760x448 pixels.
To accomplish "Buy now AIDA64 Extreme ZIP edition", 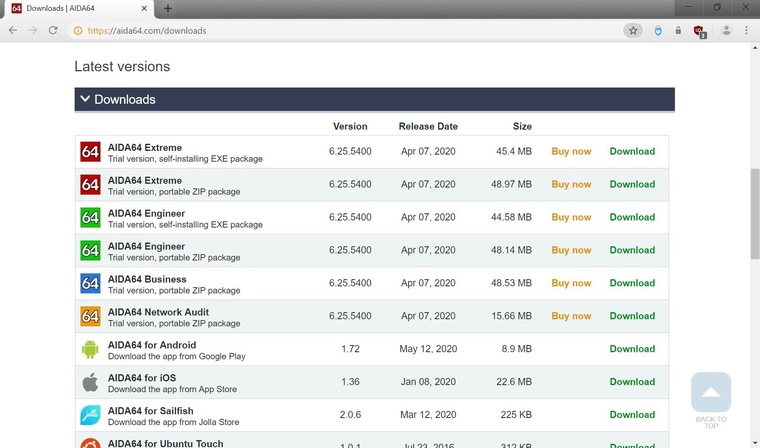I will tap(571, 184).
